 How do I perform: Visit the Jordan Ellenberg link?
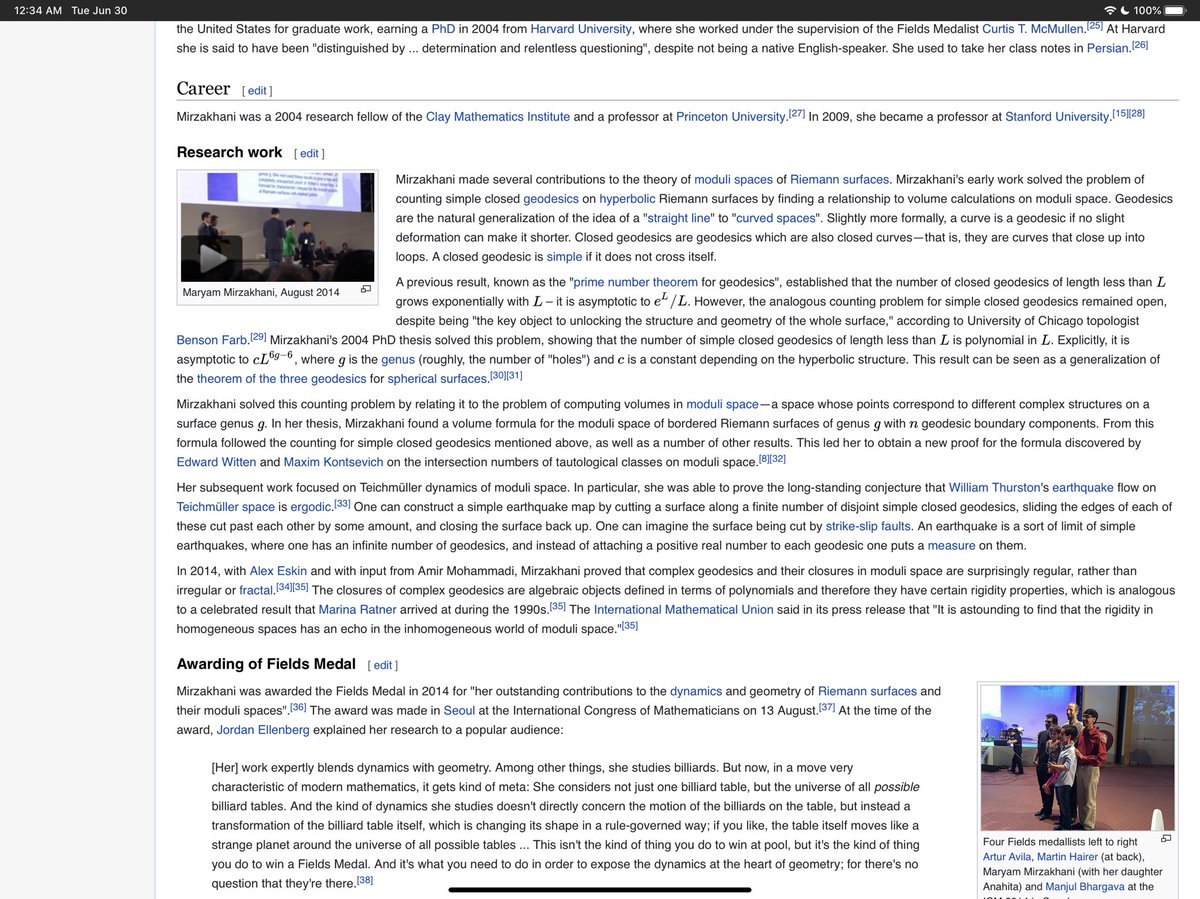click(262, 729)
